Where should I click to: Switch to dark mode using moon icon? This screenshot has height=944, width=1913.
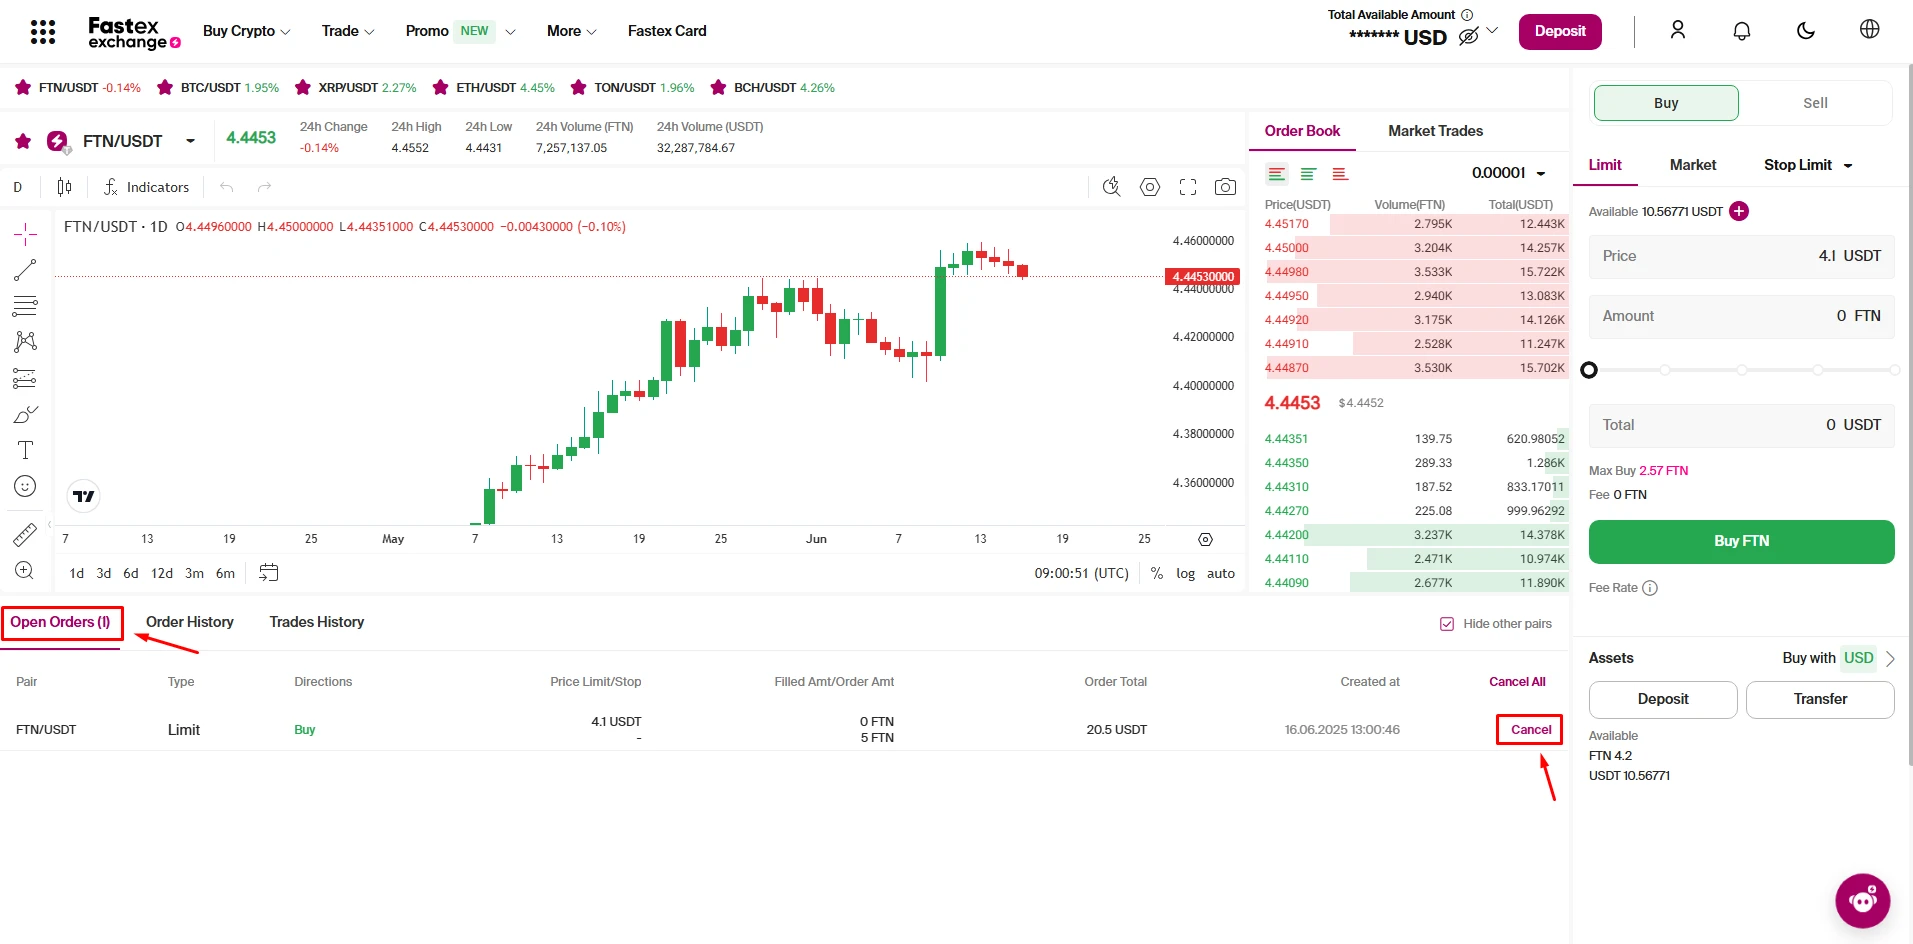point(1805,31)
